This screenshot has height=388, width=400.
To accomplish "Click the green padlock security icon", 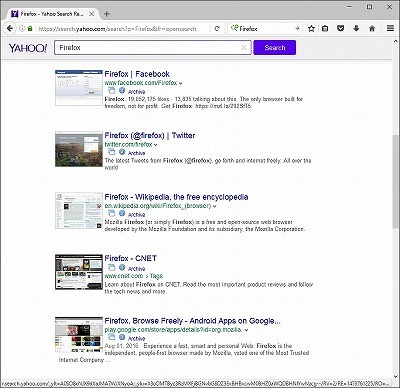I will [30, 29].
